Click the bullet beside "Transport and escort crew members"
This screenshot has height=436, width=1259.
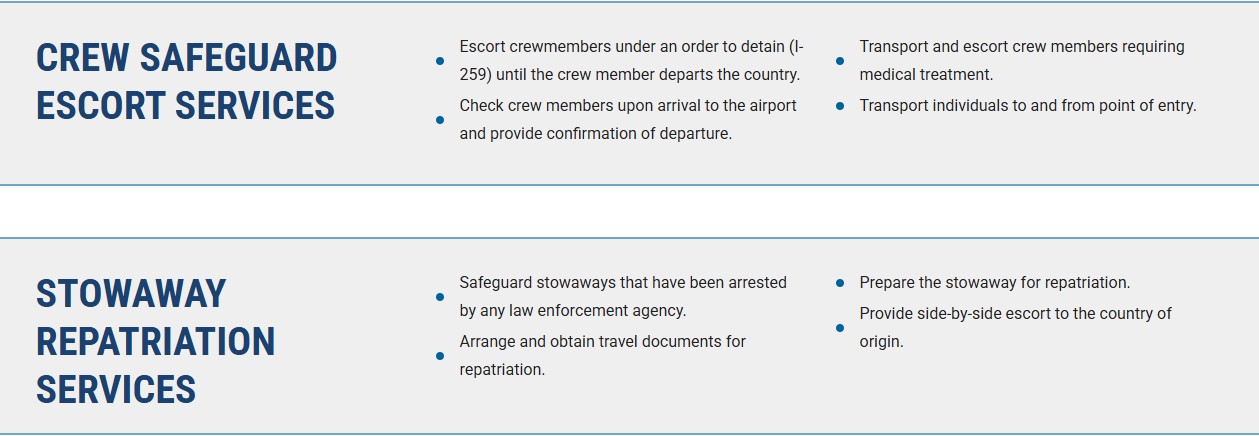[x=840, y=61]
